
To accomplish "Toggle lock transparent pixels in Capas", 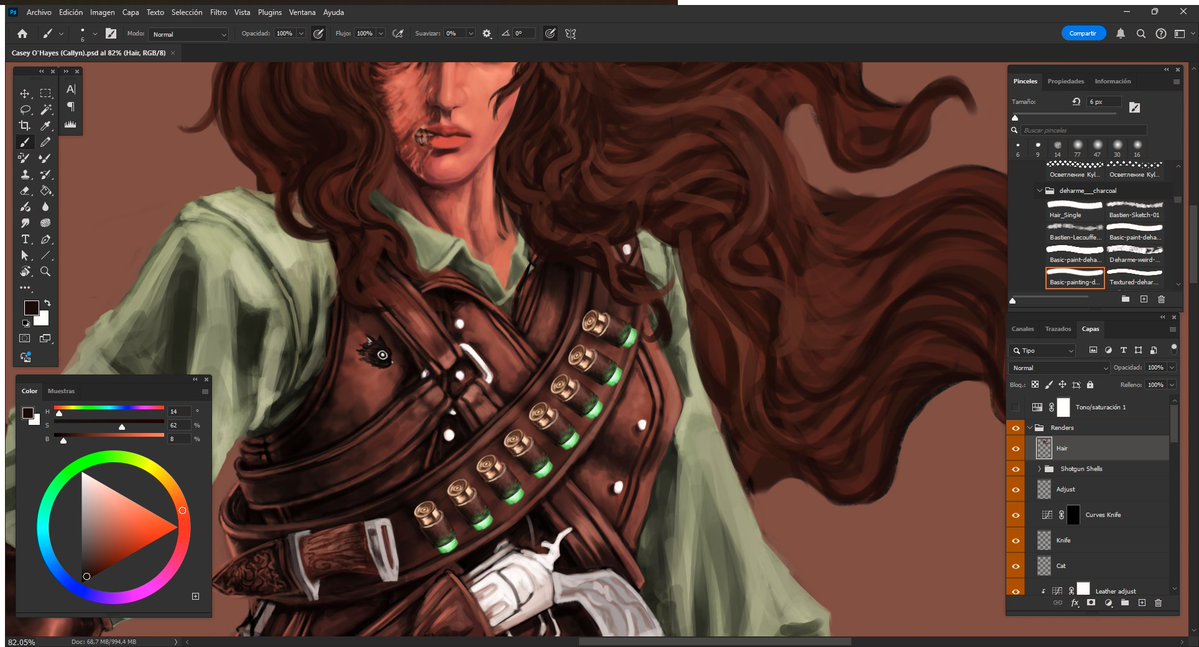I will [1035, 385].
